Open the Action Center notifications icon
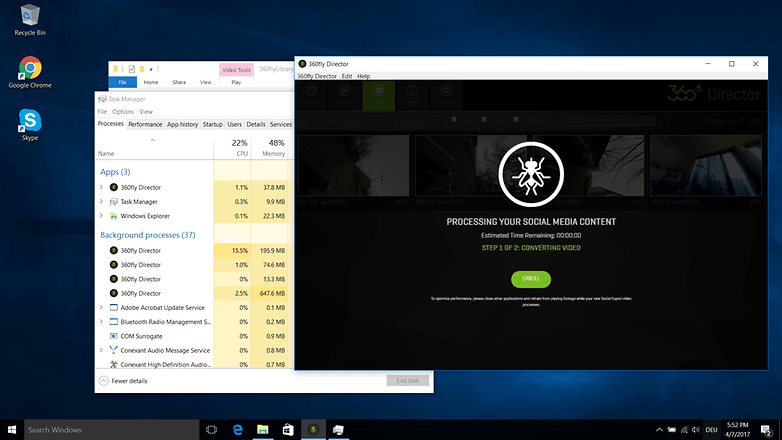Image resolution: width=782 pixels, height=440 pixels. pos(767,430)
